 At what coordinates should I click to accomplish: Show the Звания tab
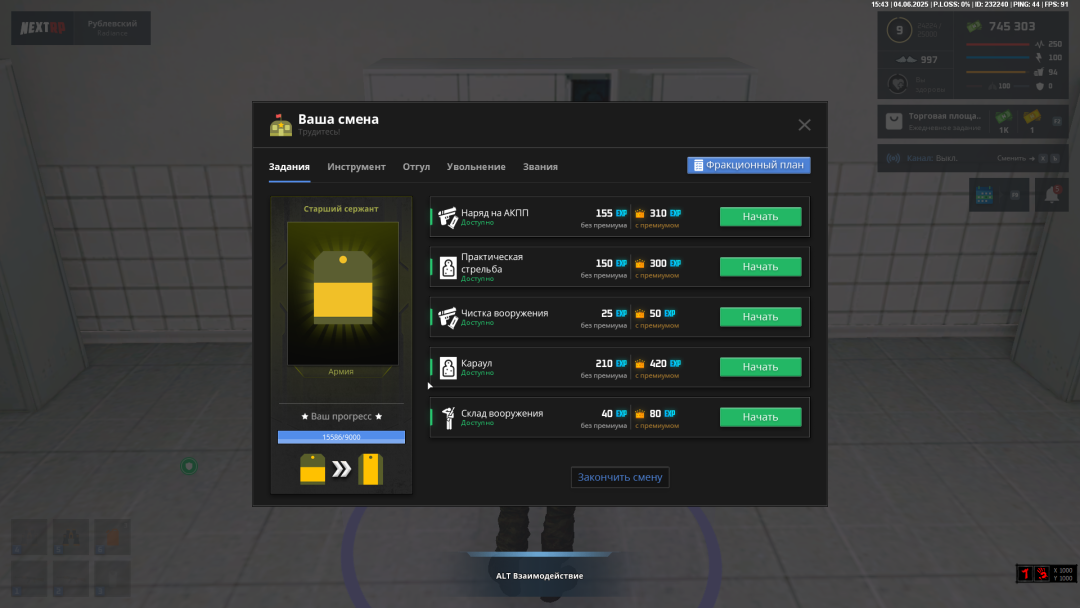(540, 167)
